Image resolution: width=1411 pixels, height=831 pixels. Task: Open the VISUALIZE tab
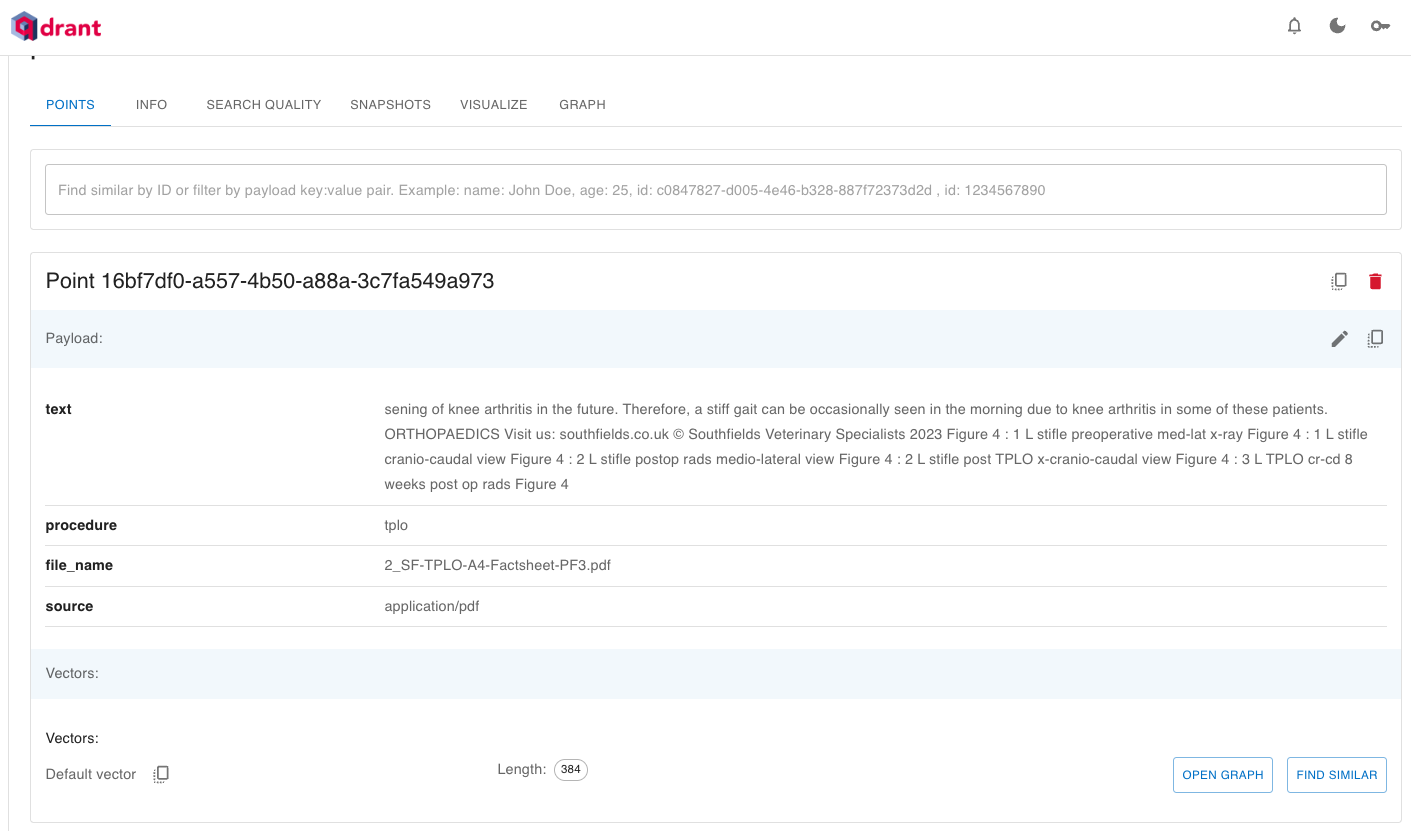tap(493, 104)
